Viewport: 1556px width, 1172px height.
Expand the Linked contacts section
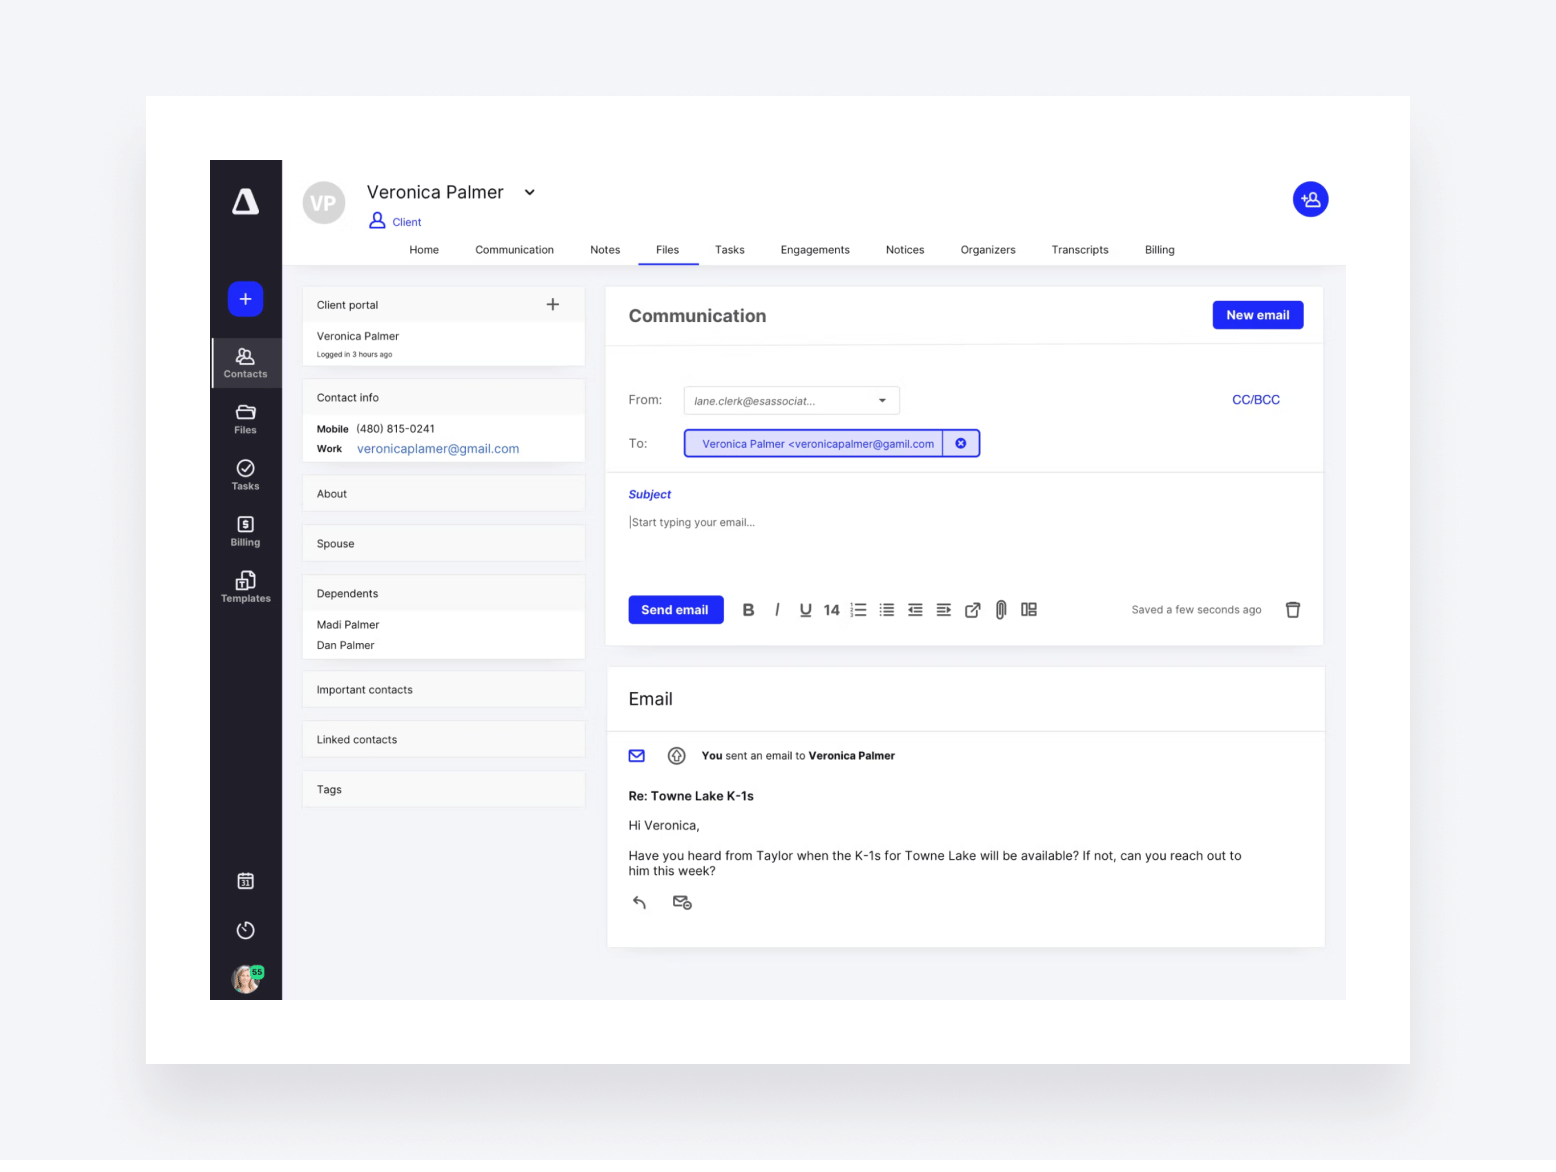443,740
